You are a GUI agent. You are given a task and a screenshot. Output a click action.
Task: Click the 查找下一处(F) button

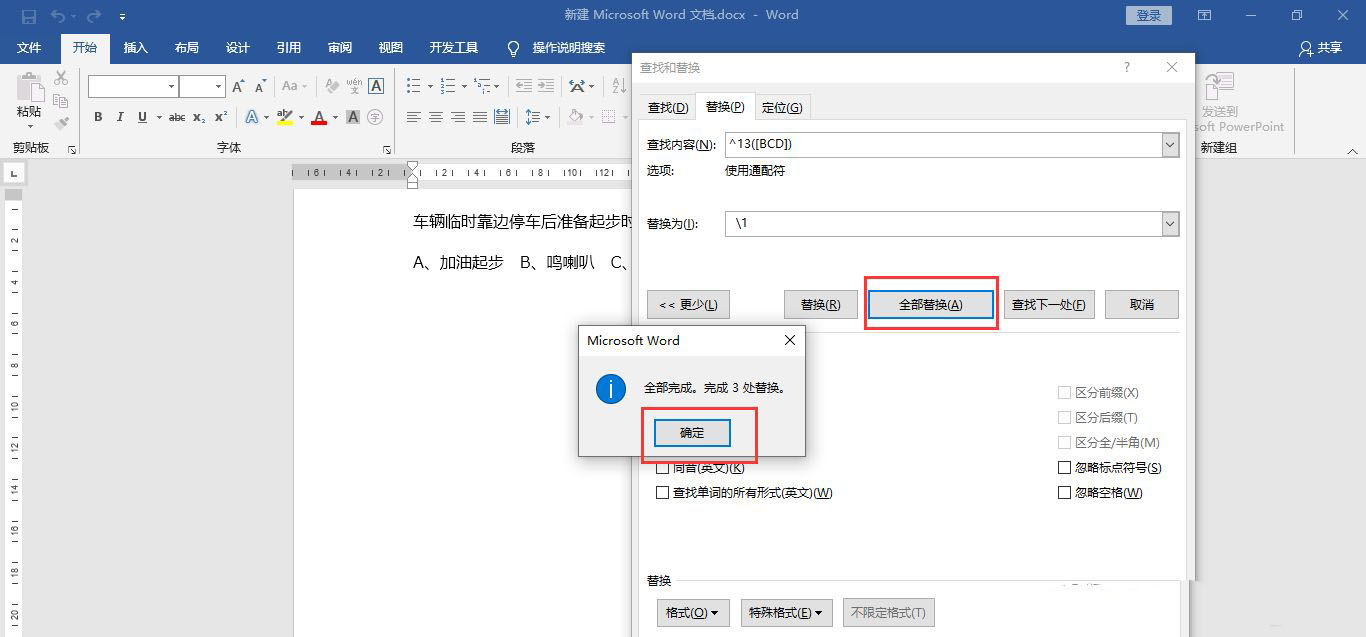coord(1049,304)
